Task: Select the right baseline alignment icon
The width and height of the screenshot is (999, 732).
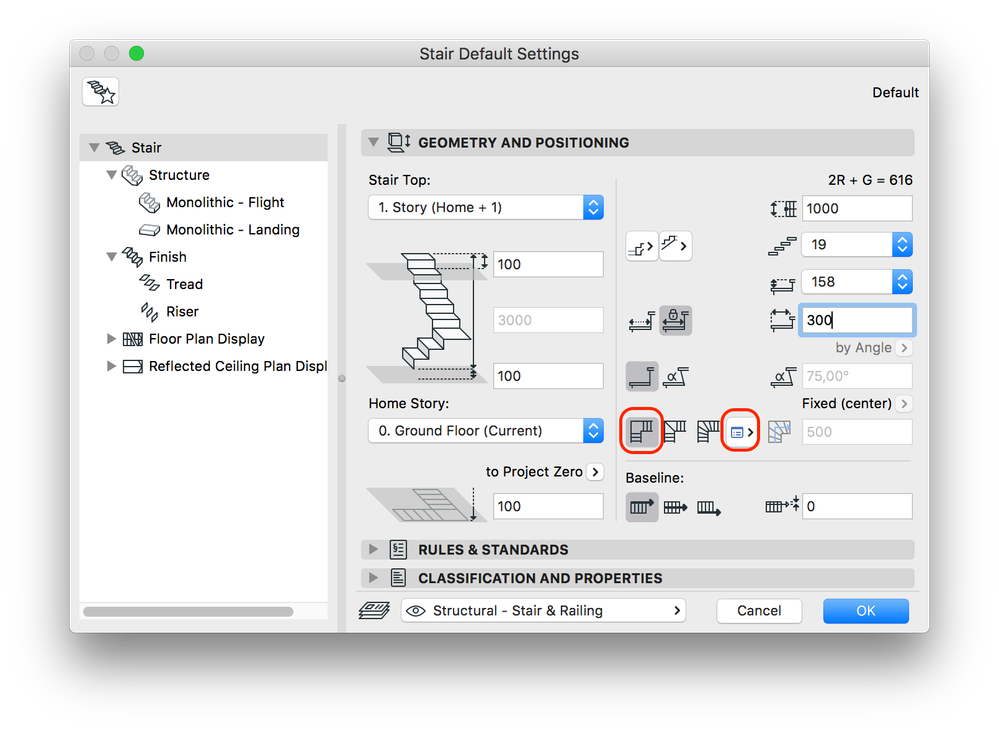Action: tap(708, 507)
